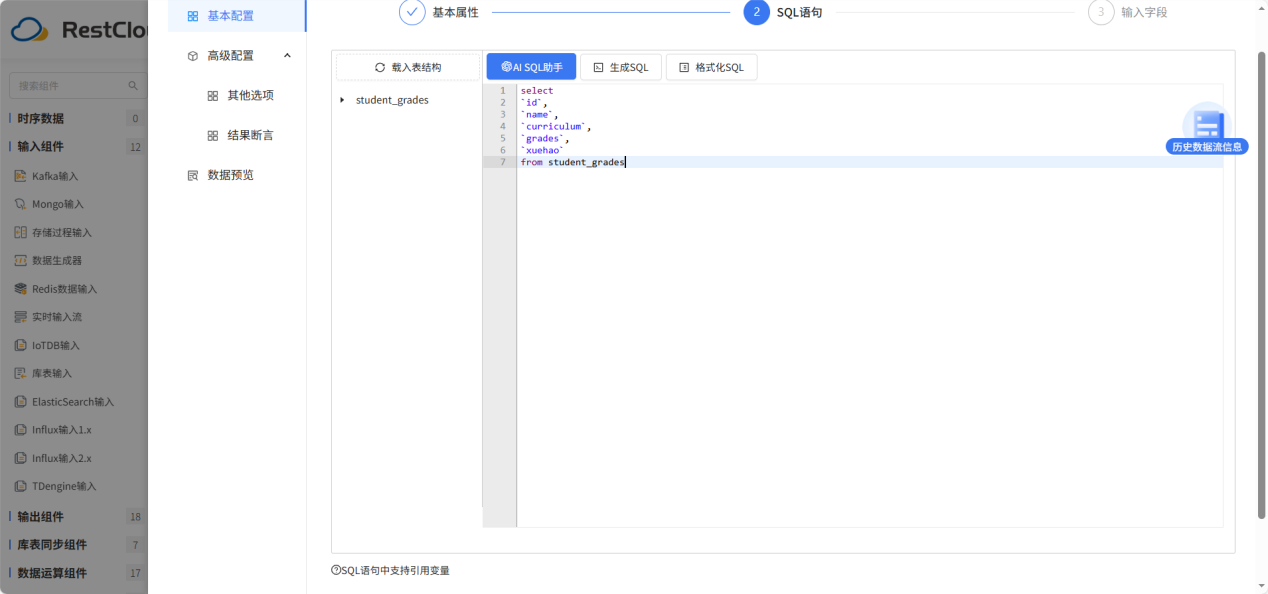Click the 格式化SQL button
1268x594 pixels.
click(x=711, y=66)
